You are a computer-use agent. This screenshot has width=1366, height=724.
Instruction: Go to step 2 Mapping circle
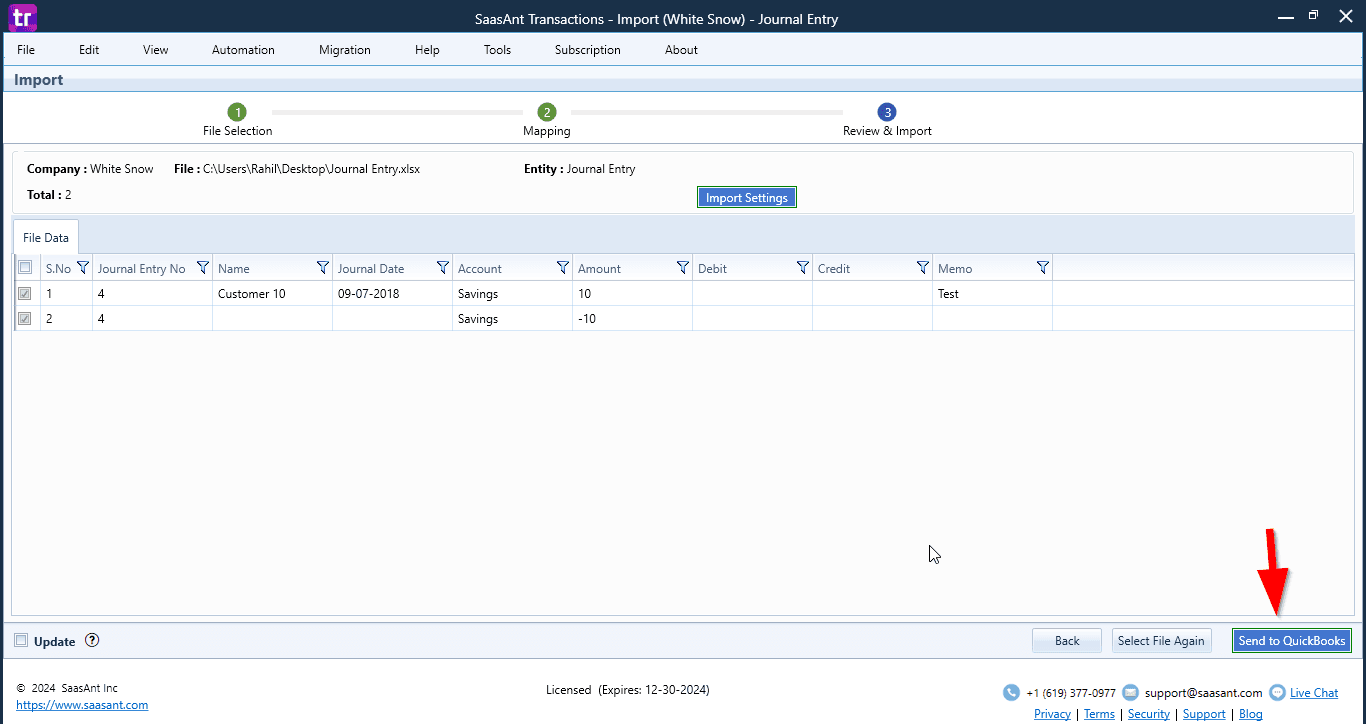[x=546, y=112]
